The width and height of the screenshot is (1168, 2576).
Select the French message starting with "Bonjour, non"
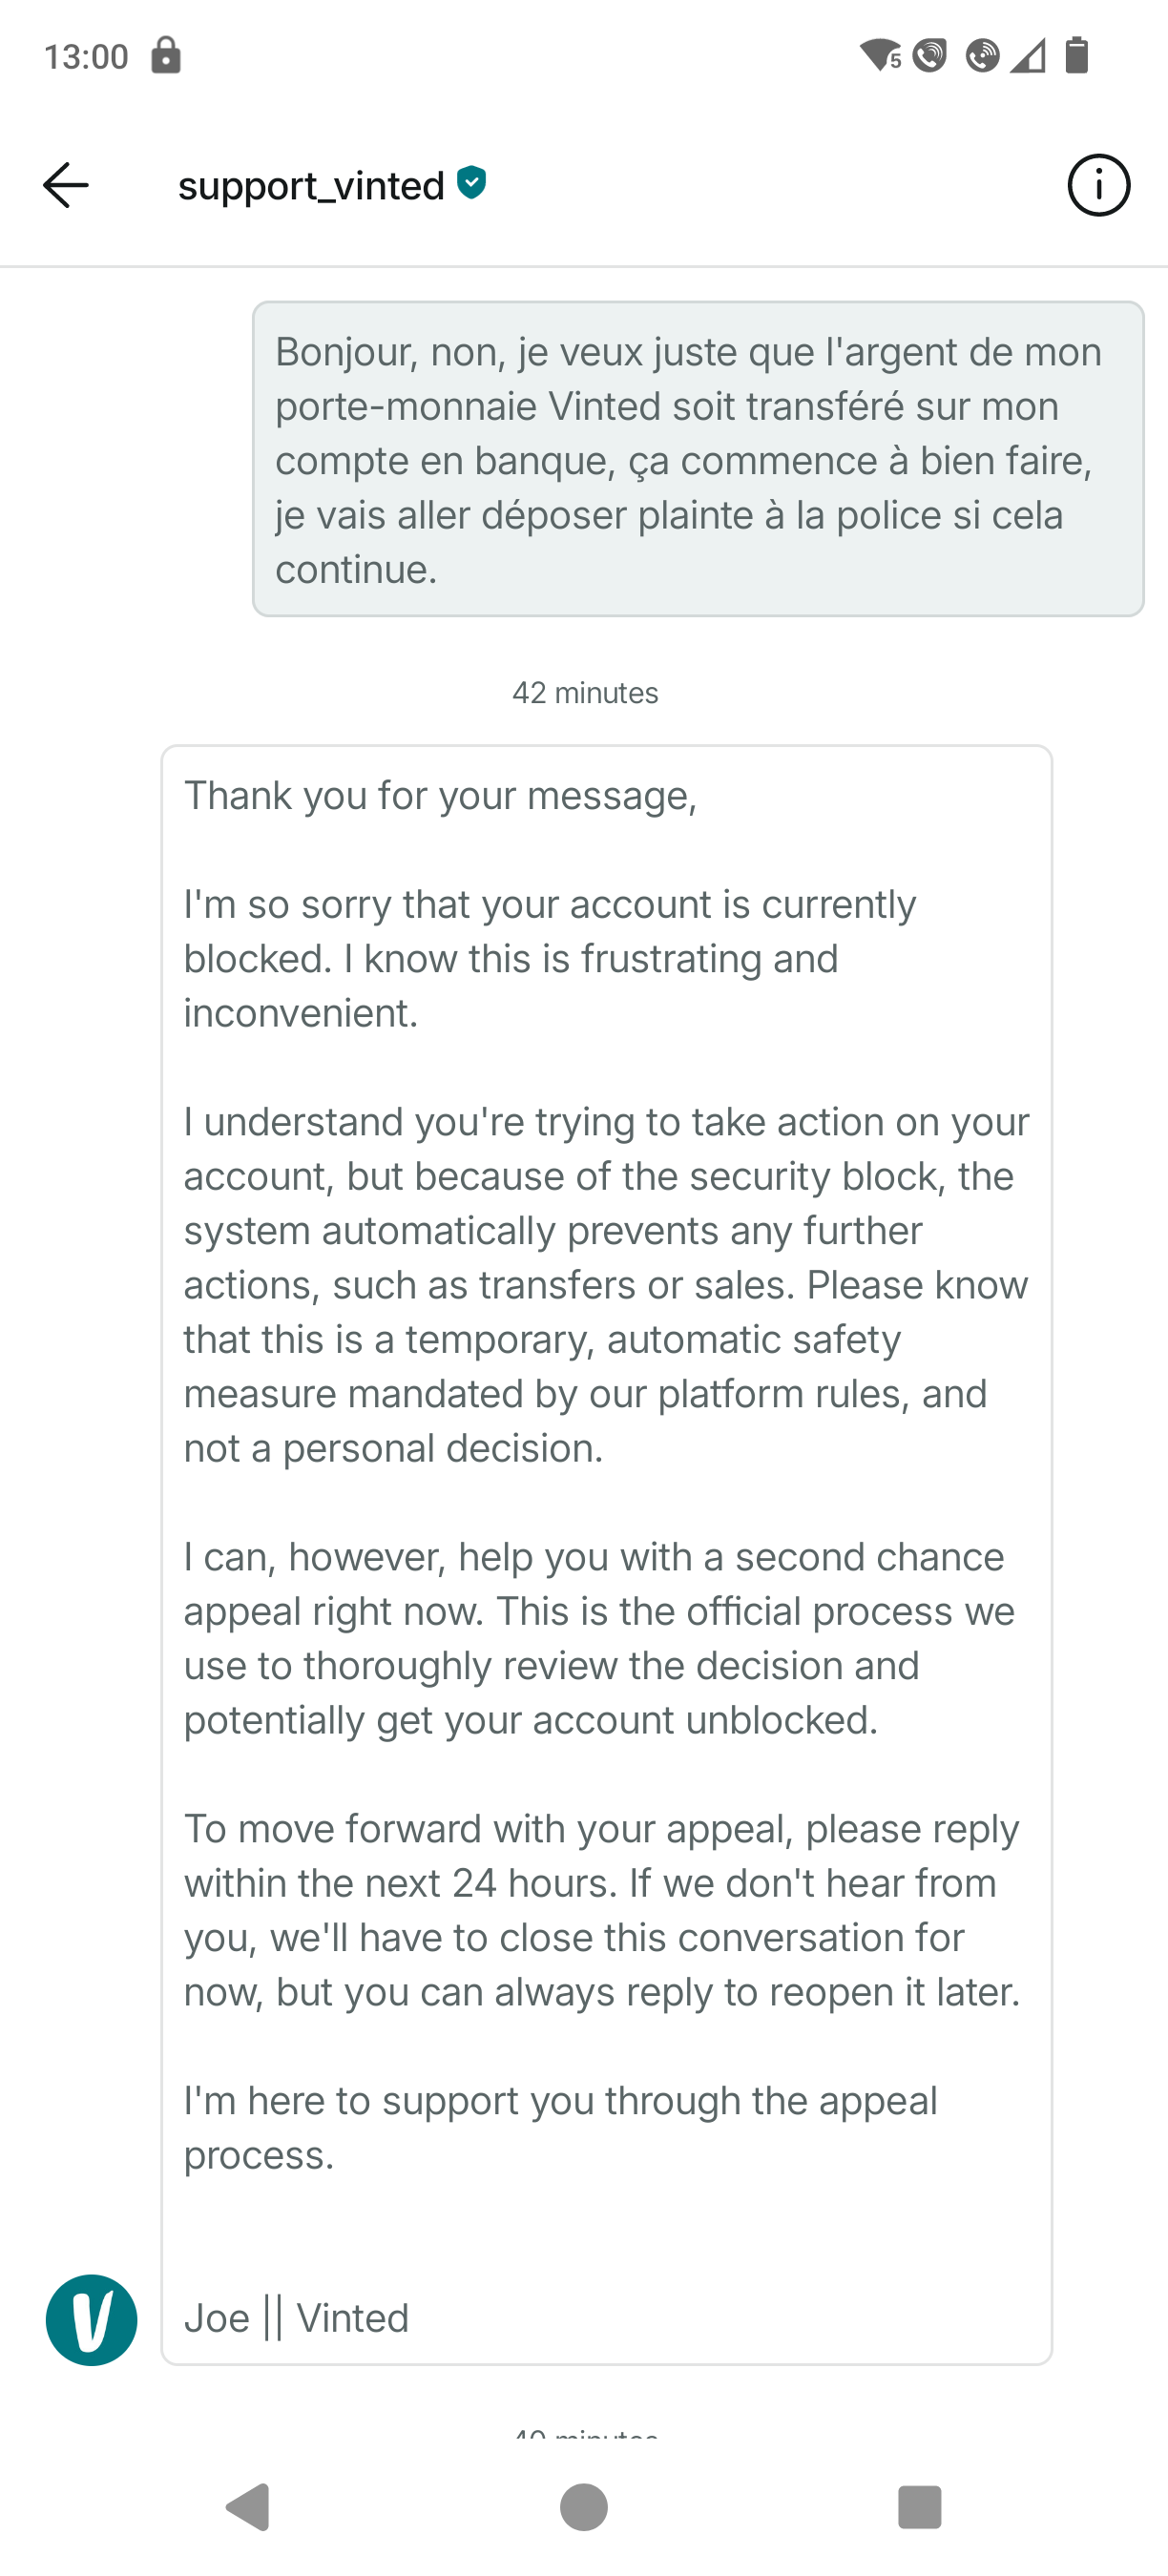click(697, 459)
